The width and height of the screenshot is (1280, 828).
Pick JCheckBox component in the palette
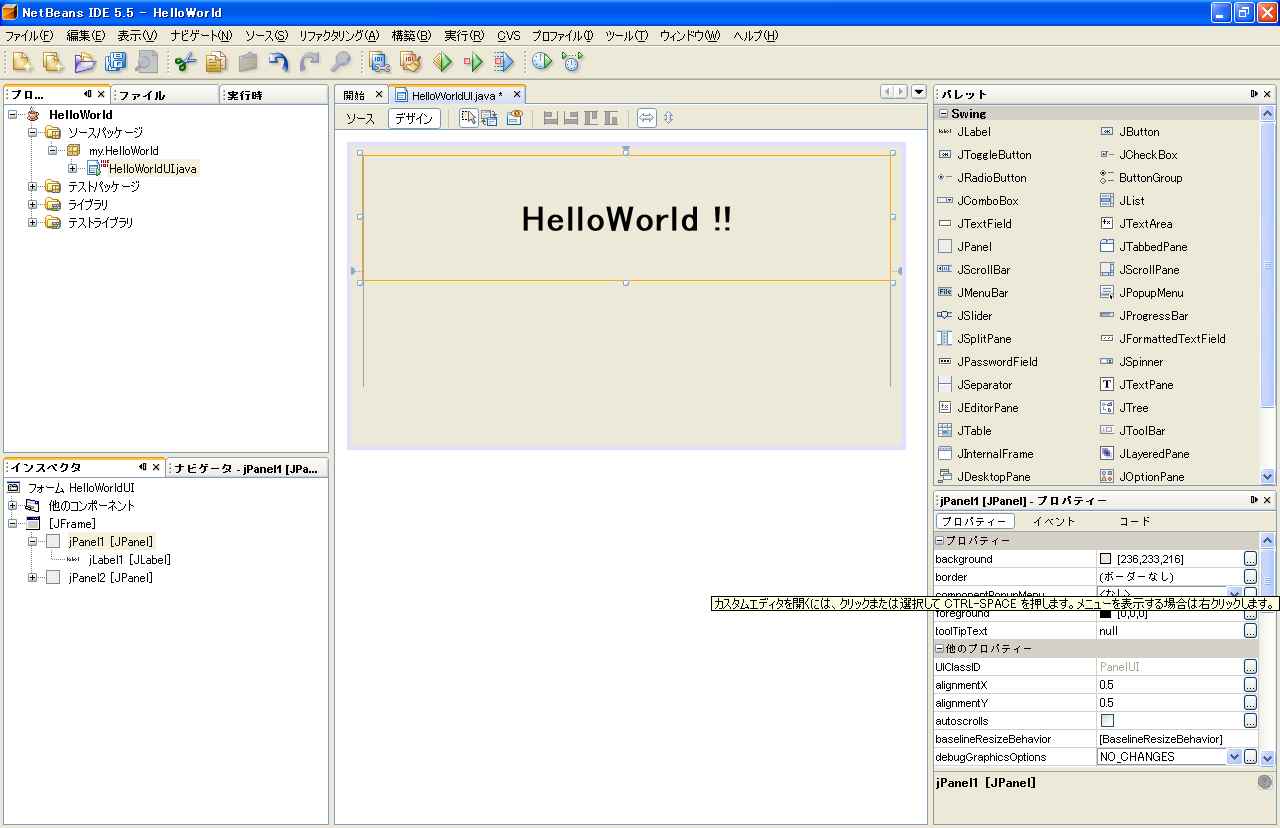(1147, 155)
